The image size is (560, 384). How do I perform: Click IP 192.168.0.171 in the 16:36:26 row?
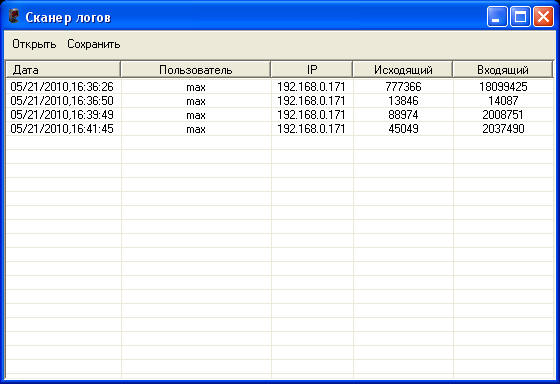pos(311,87)
